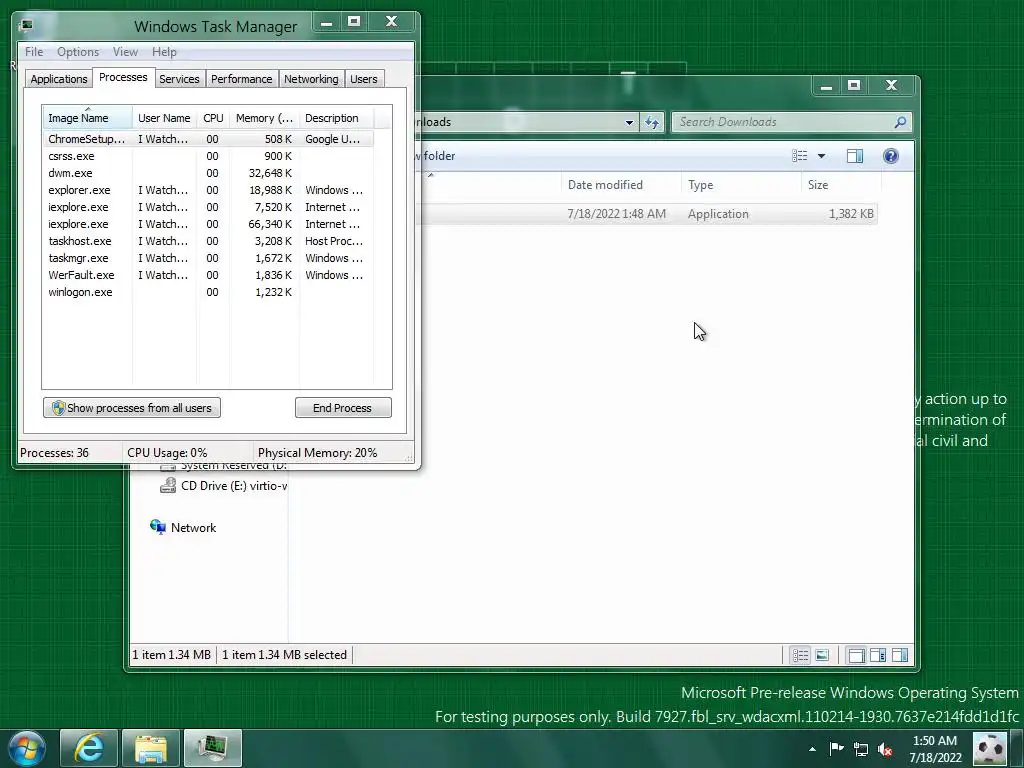
Task: Sort processes by Memory column
Action: pyautogui.click(x=264, y=118)
